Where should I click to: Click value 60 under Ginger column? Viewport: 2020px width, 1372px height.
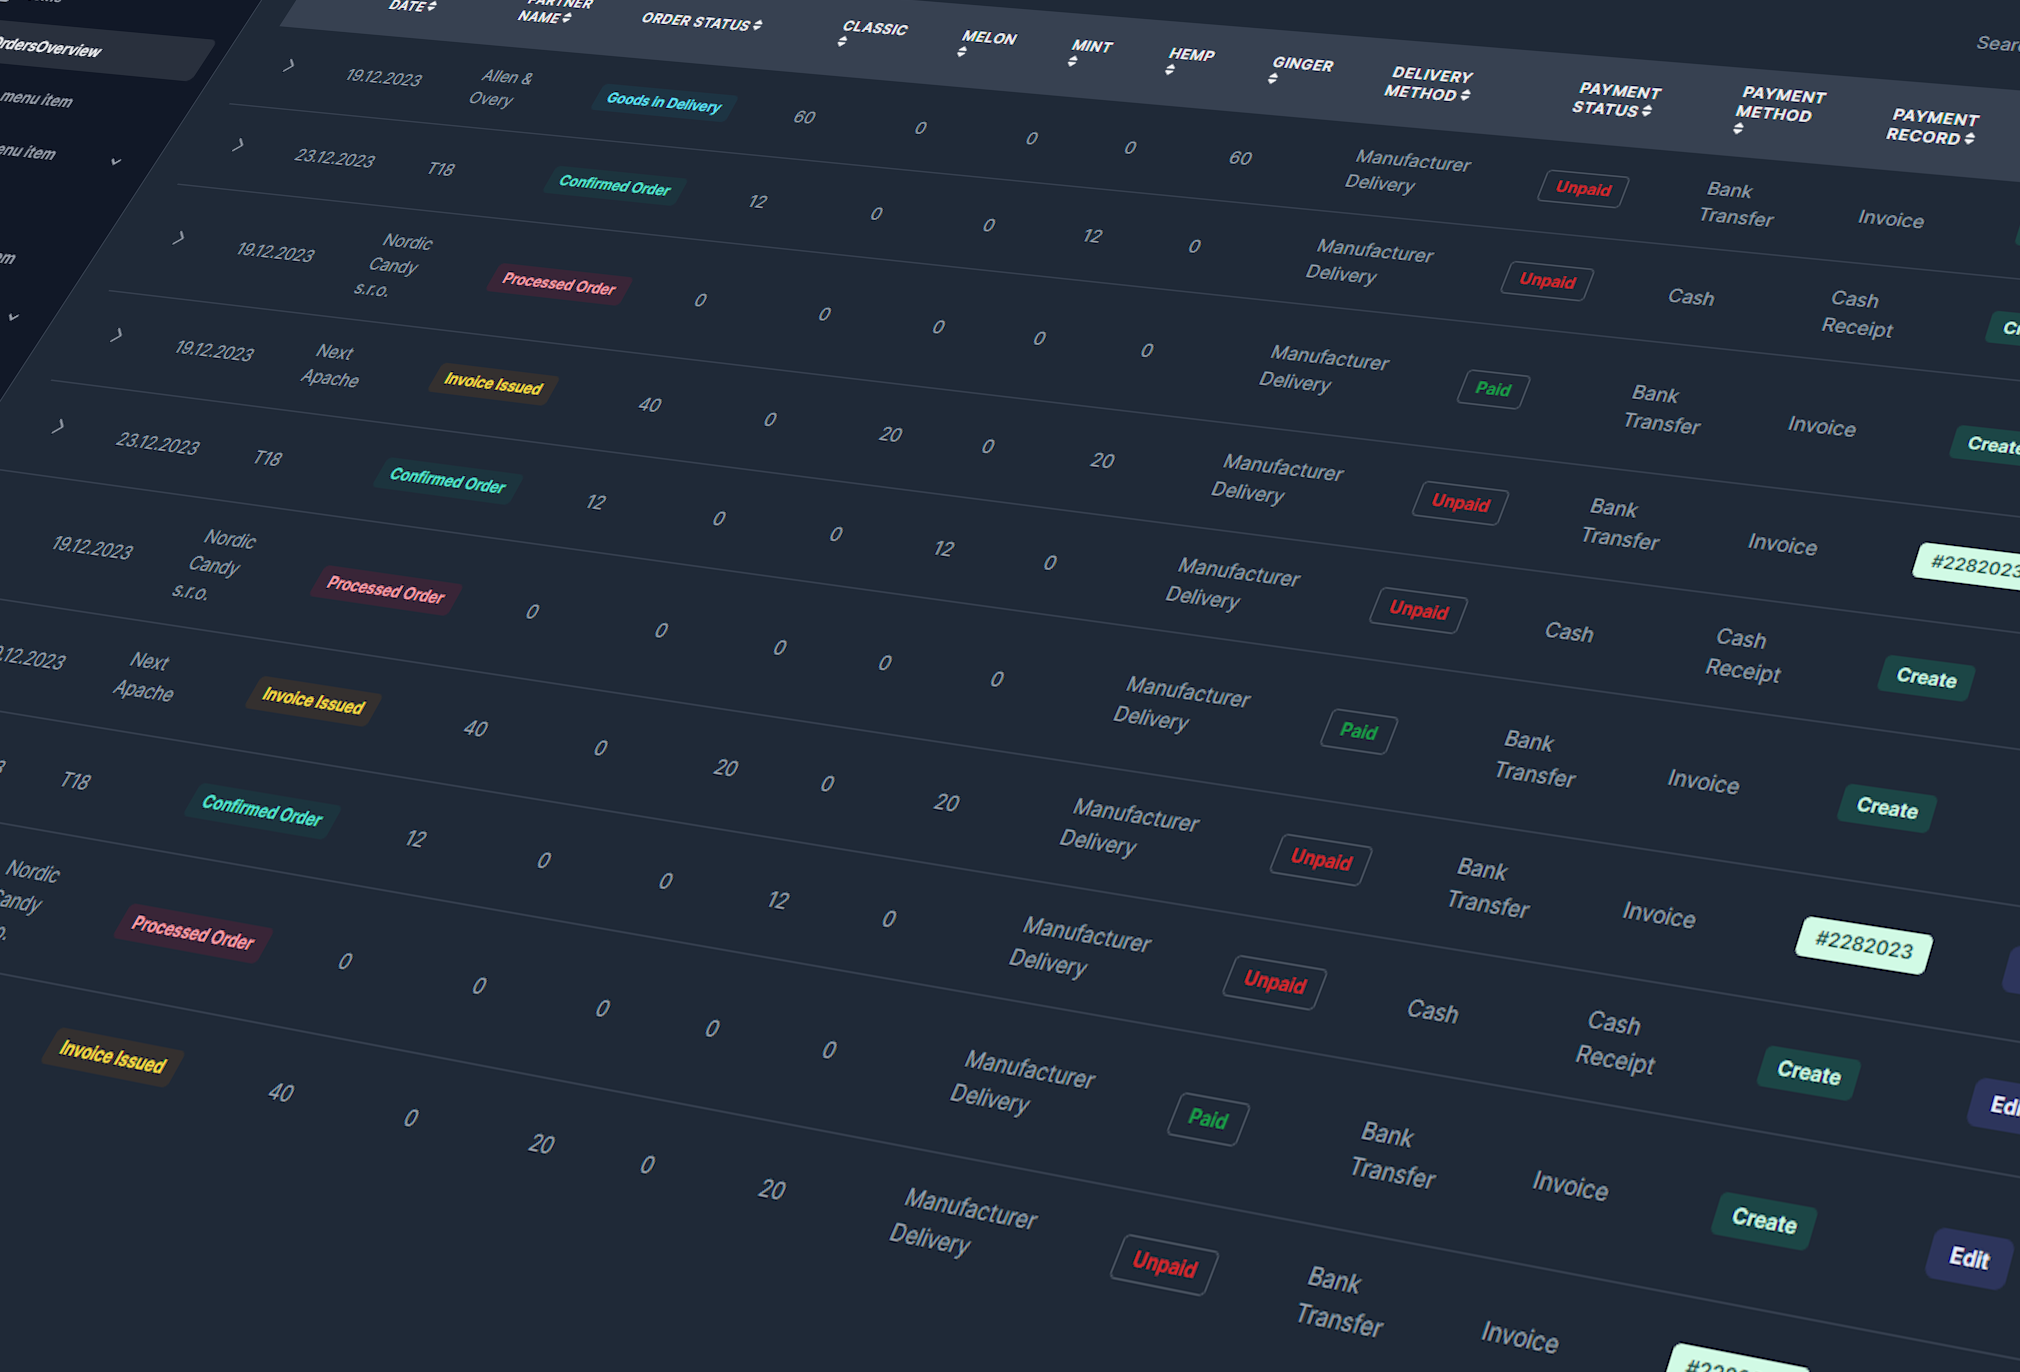(x=1240, y=158)
